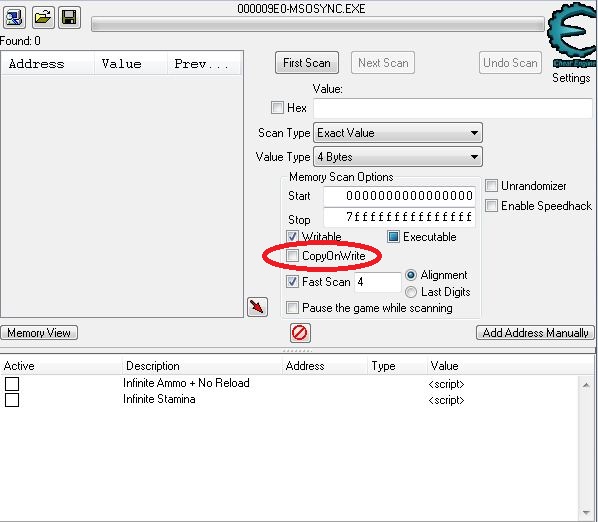This screenshot has height=522, width=598.
Task: Click the Cheat Engine logo
Action: tap(572, 36)
